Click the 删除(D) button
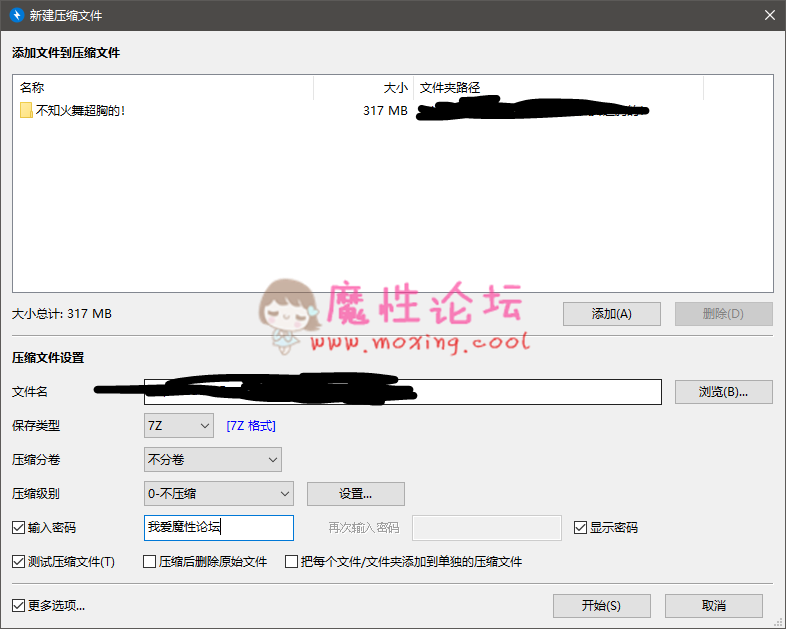Viewport: 786px width, 629px height. click(x=723, y=314)
